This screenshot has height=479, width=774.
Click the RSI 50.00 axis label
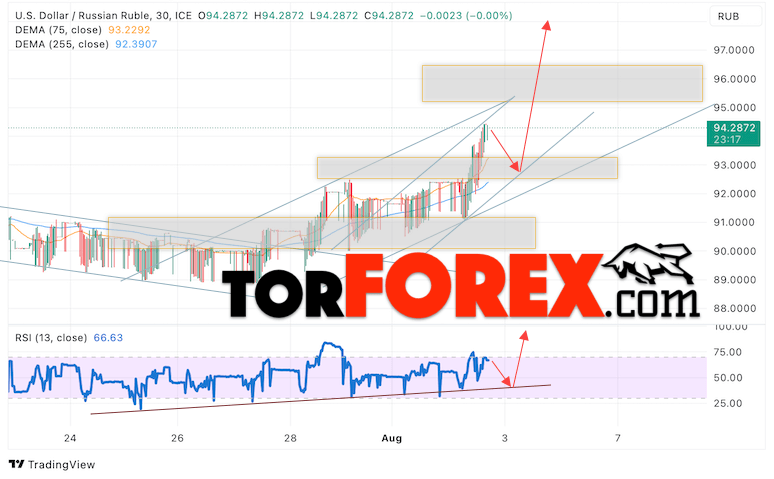[x=728, y=378]
